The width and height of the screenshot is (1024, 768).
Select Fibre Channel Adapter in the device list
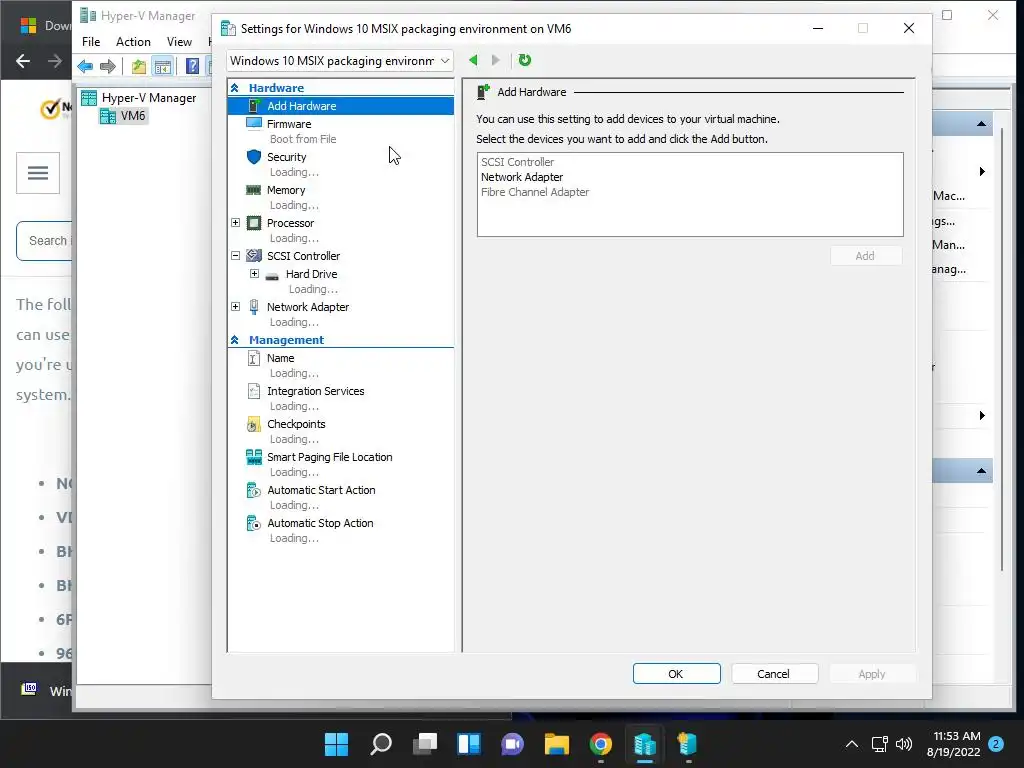click(x=535, y=192)
